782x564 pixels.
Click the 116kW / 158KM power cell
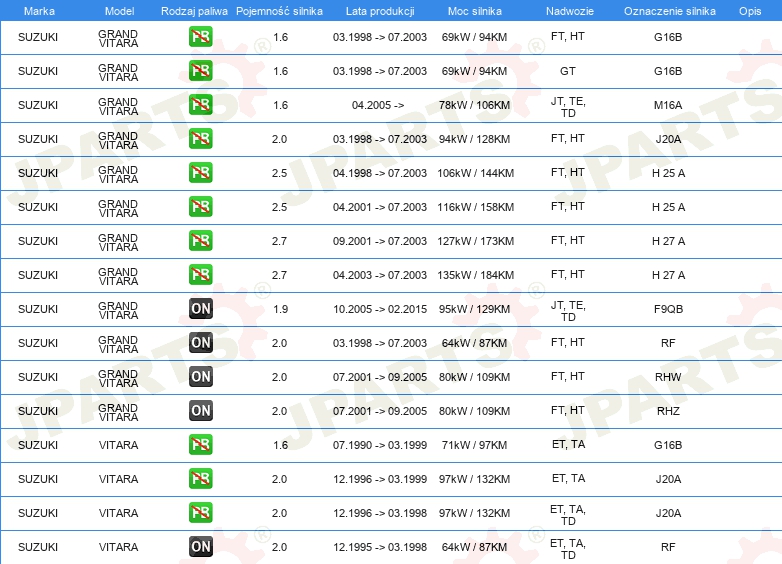[x=476, y=207]
